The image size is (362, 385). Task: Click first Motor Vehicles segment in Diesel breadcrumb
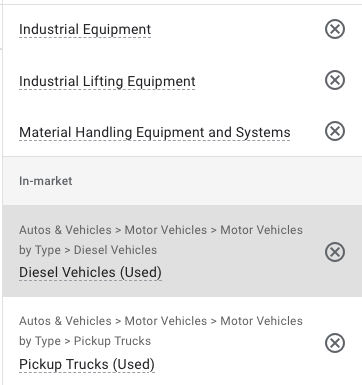[x=166, y=230]
